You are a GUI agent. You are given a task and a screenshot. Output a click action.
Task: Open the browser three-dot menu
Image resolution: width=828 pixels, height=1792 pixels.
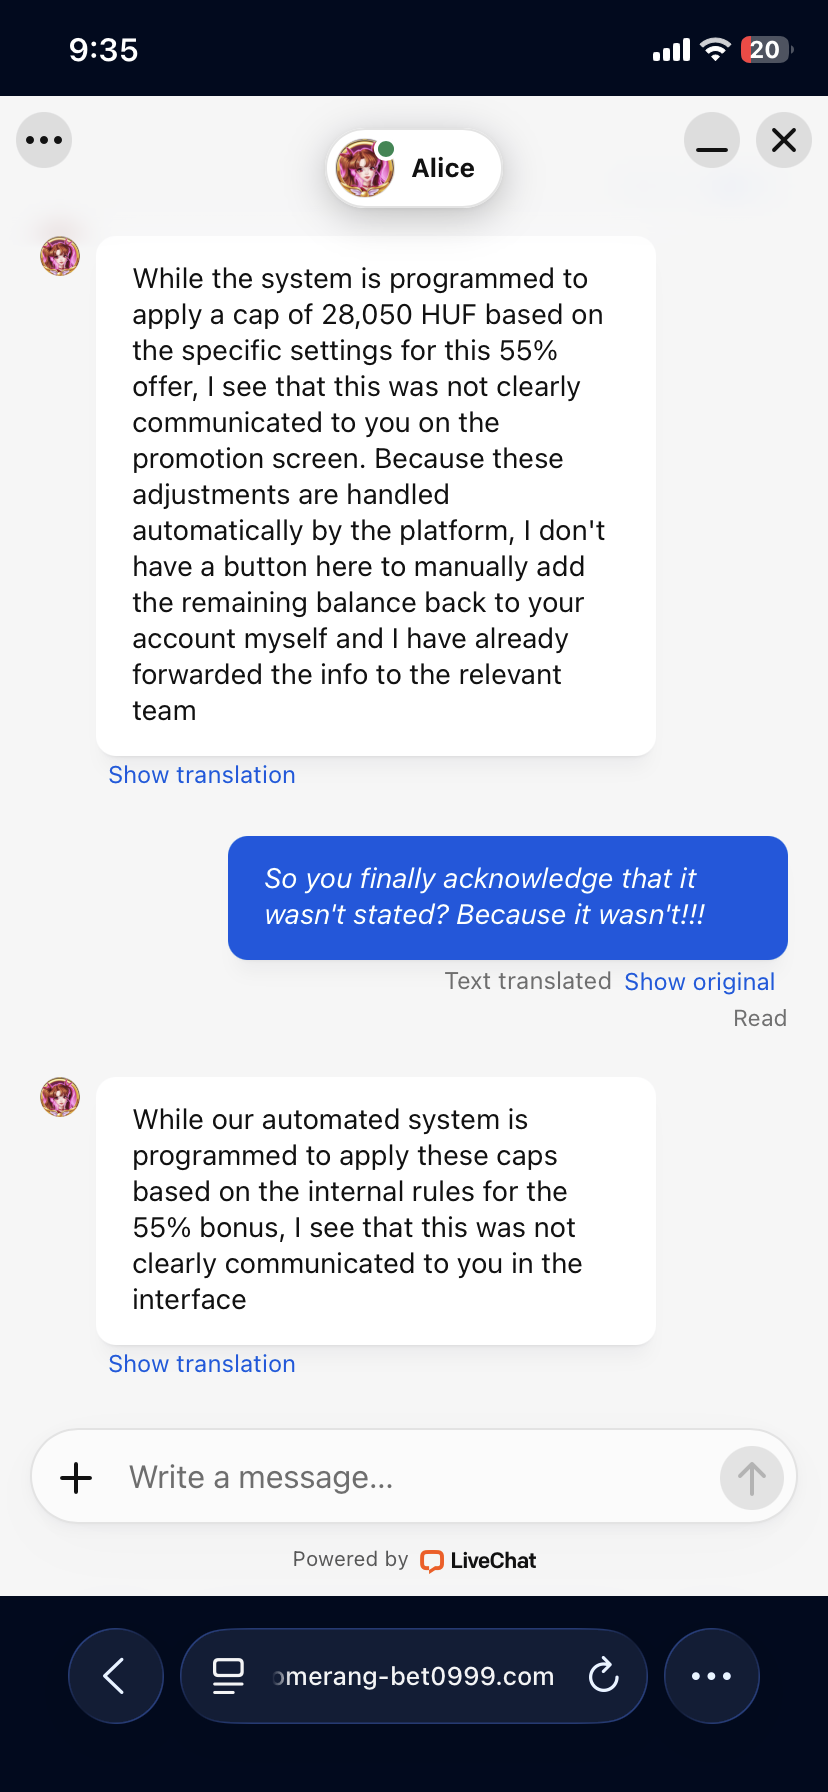pos(711,1676)
